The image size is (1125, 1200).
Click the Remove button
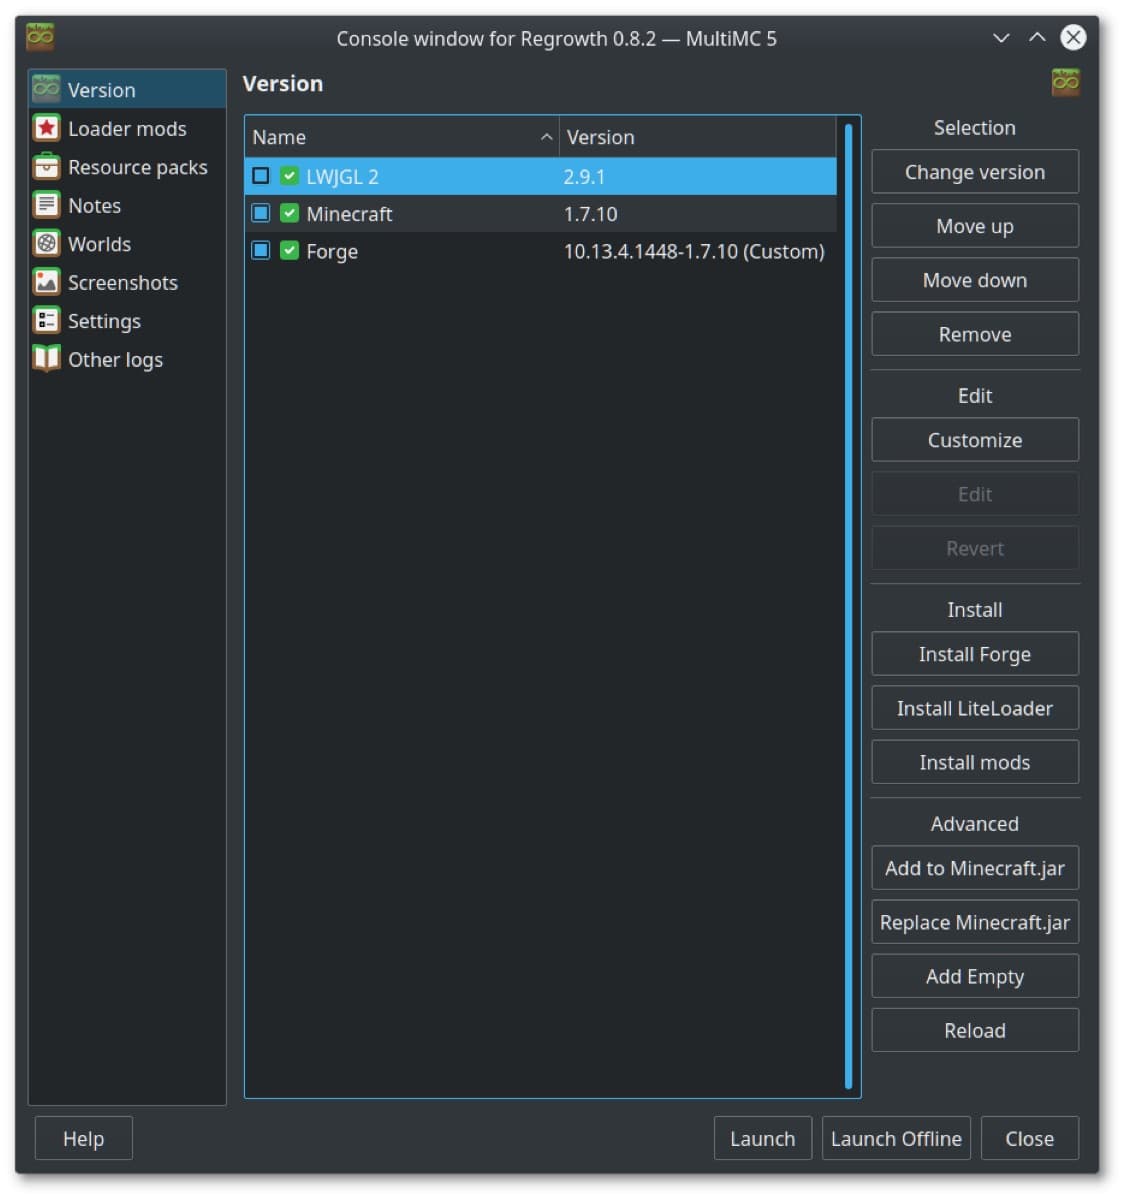point(975,334)
